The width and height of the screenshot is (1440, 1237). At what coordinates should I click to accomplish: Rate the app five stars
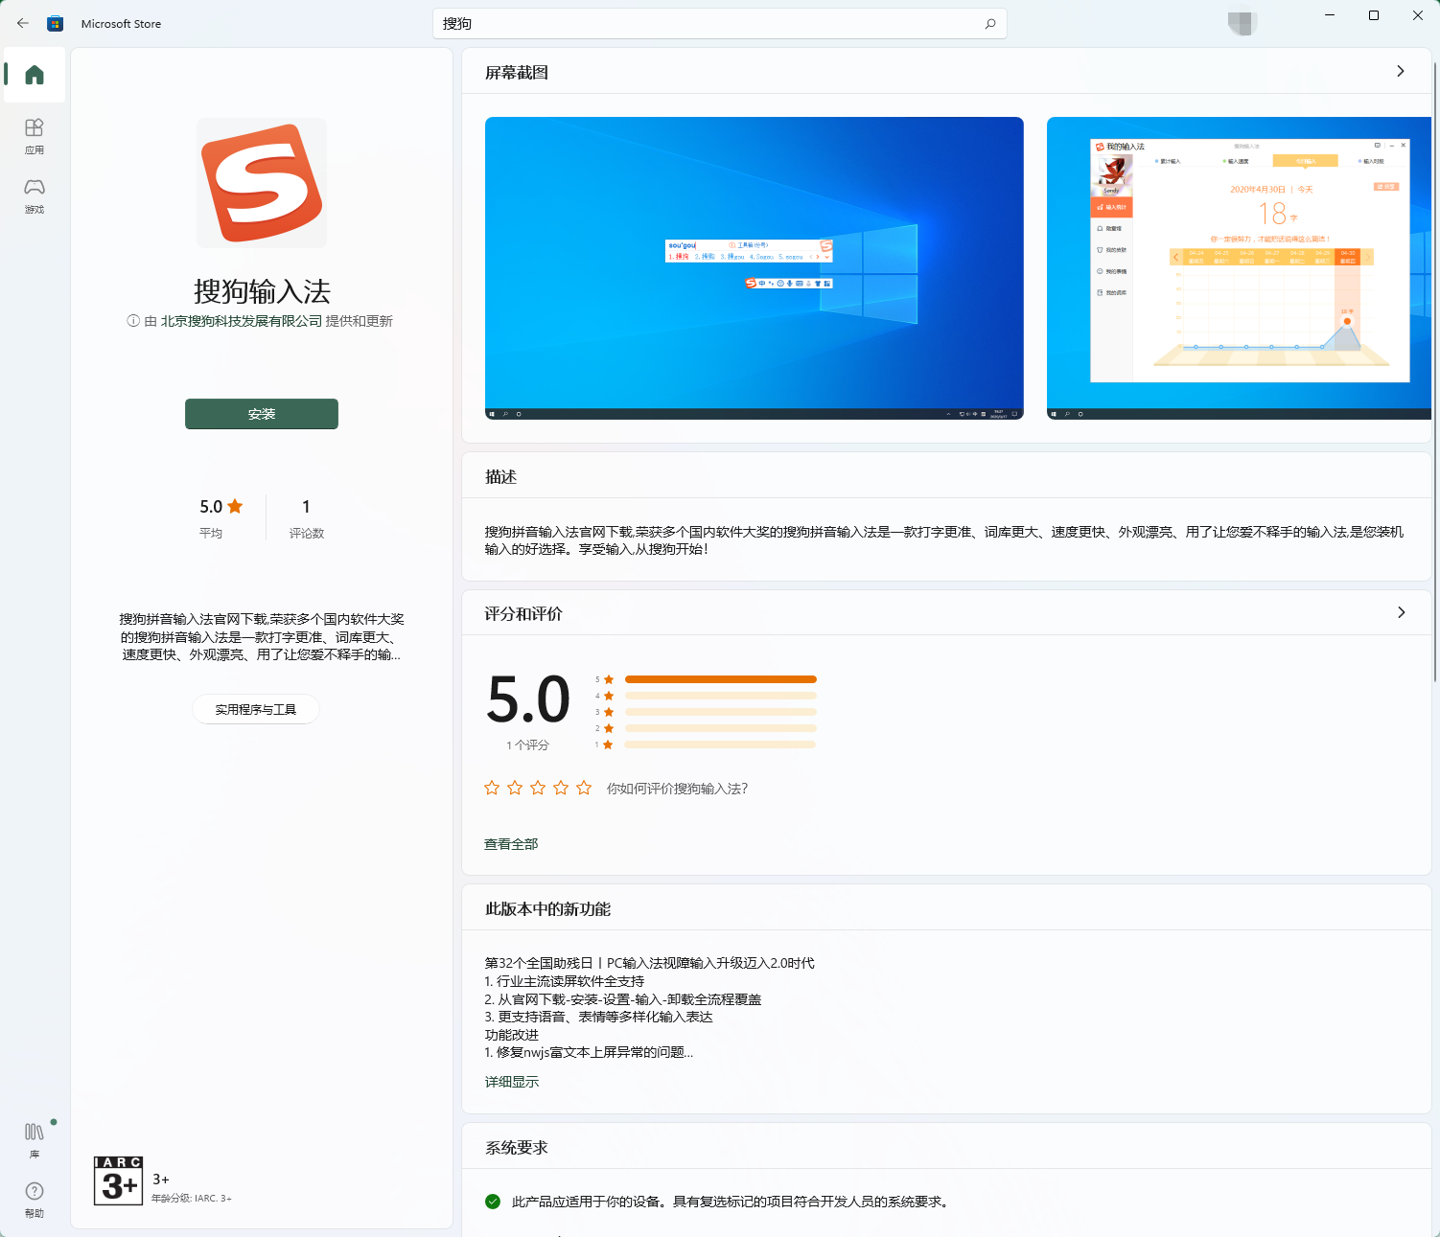(x=584, y=788)
